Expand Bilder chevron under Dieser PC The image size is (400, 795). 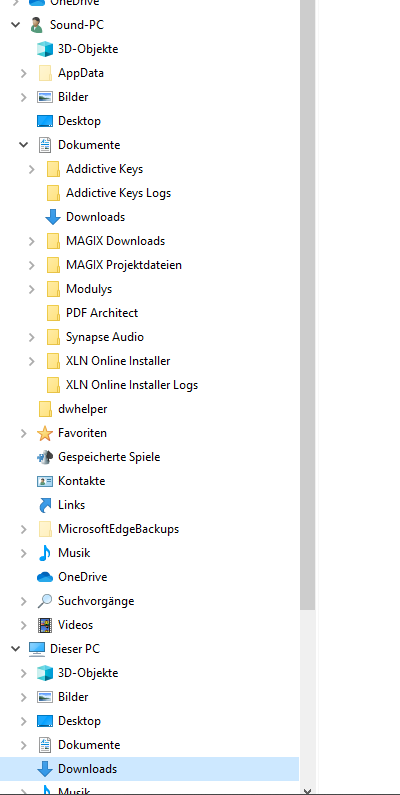(x=24, y=697)
